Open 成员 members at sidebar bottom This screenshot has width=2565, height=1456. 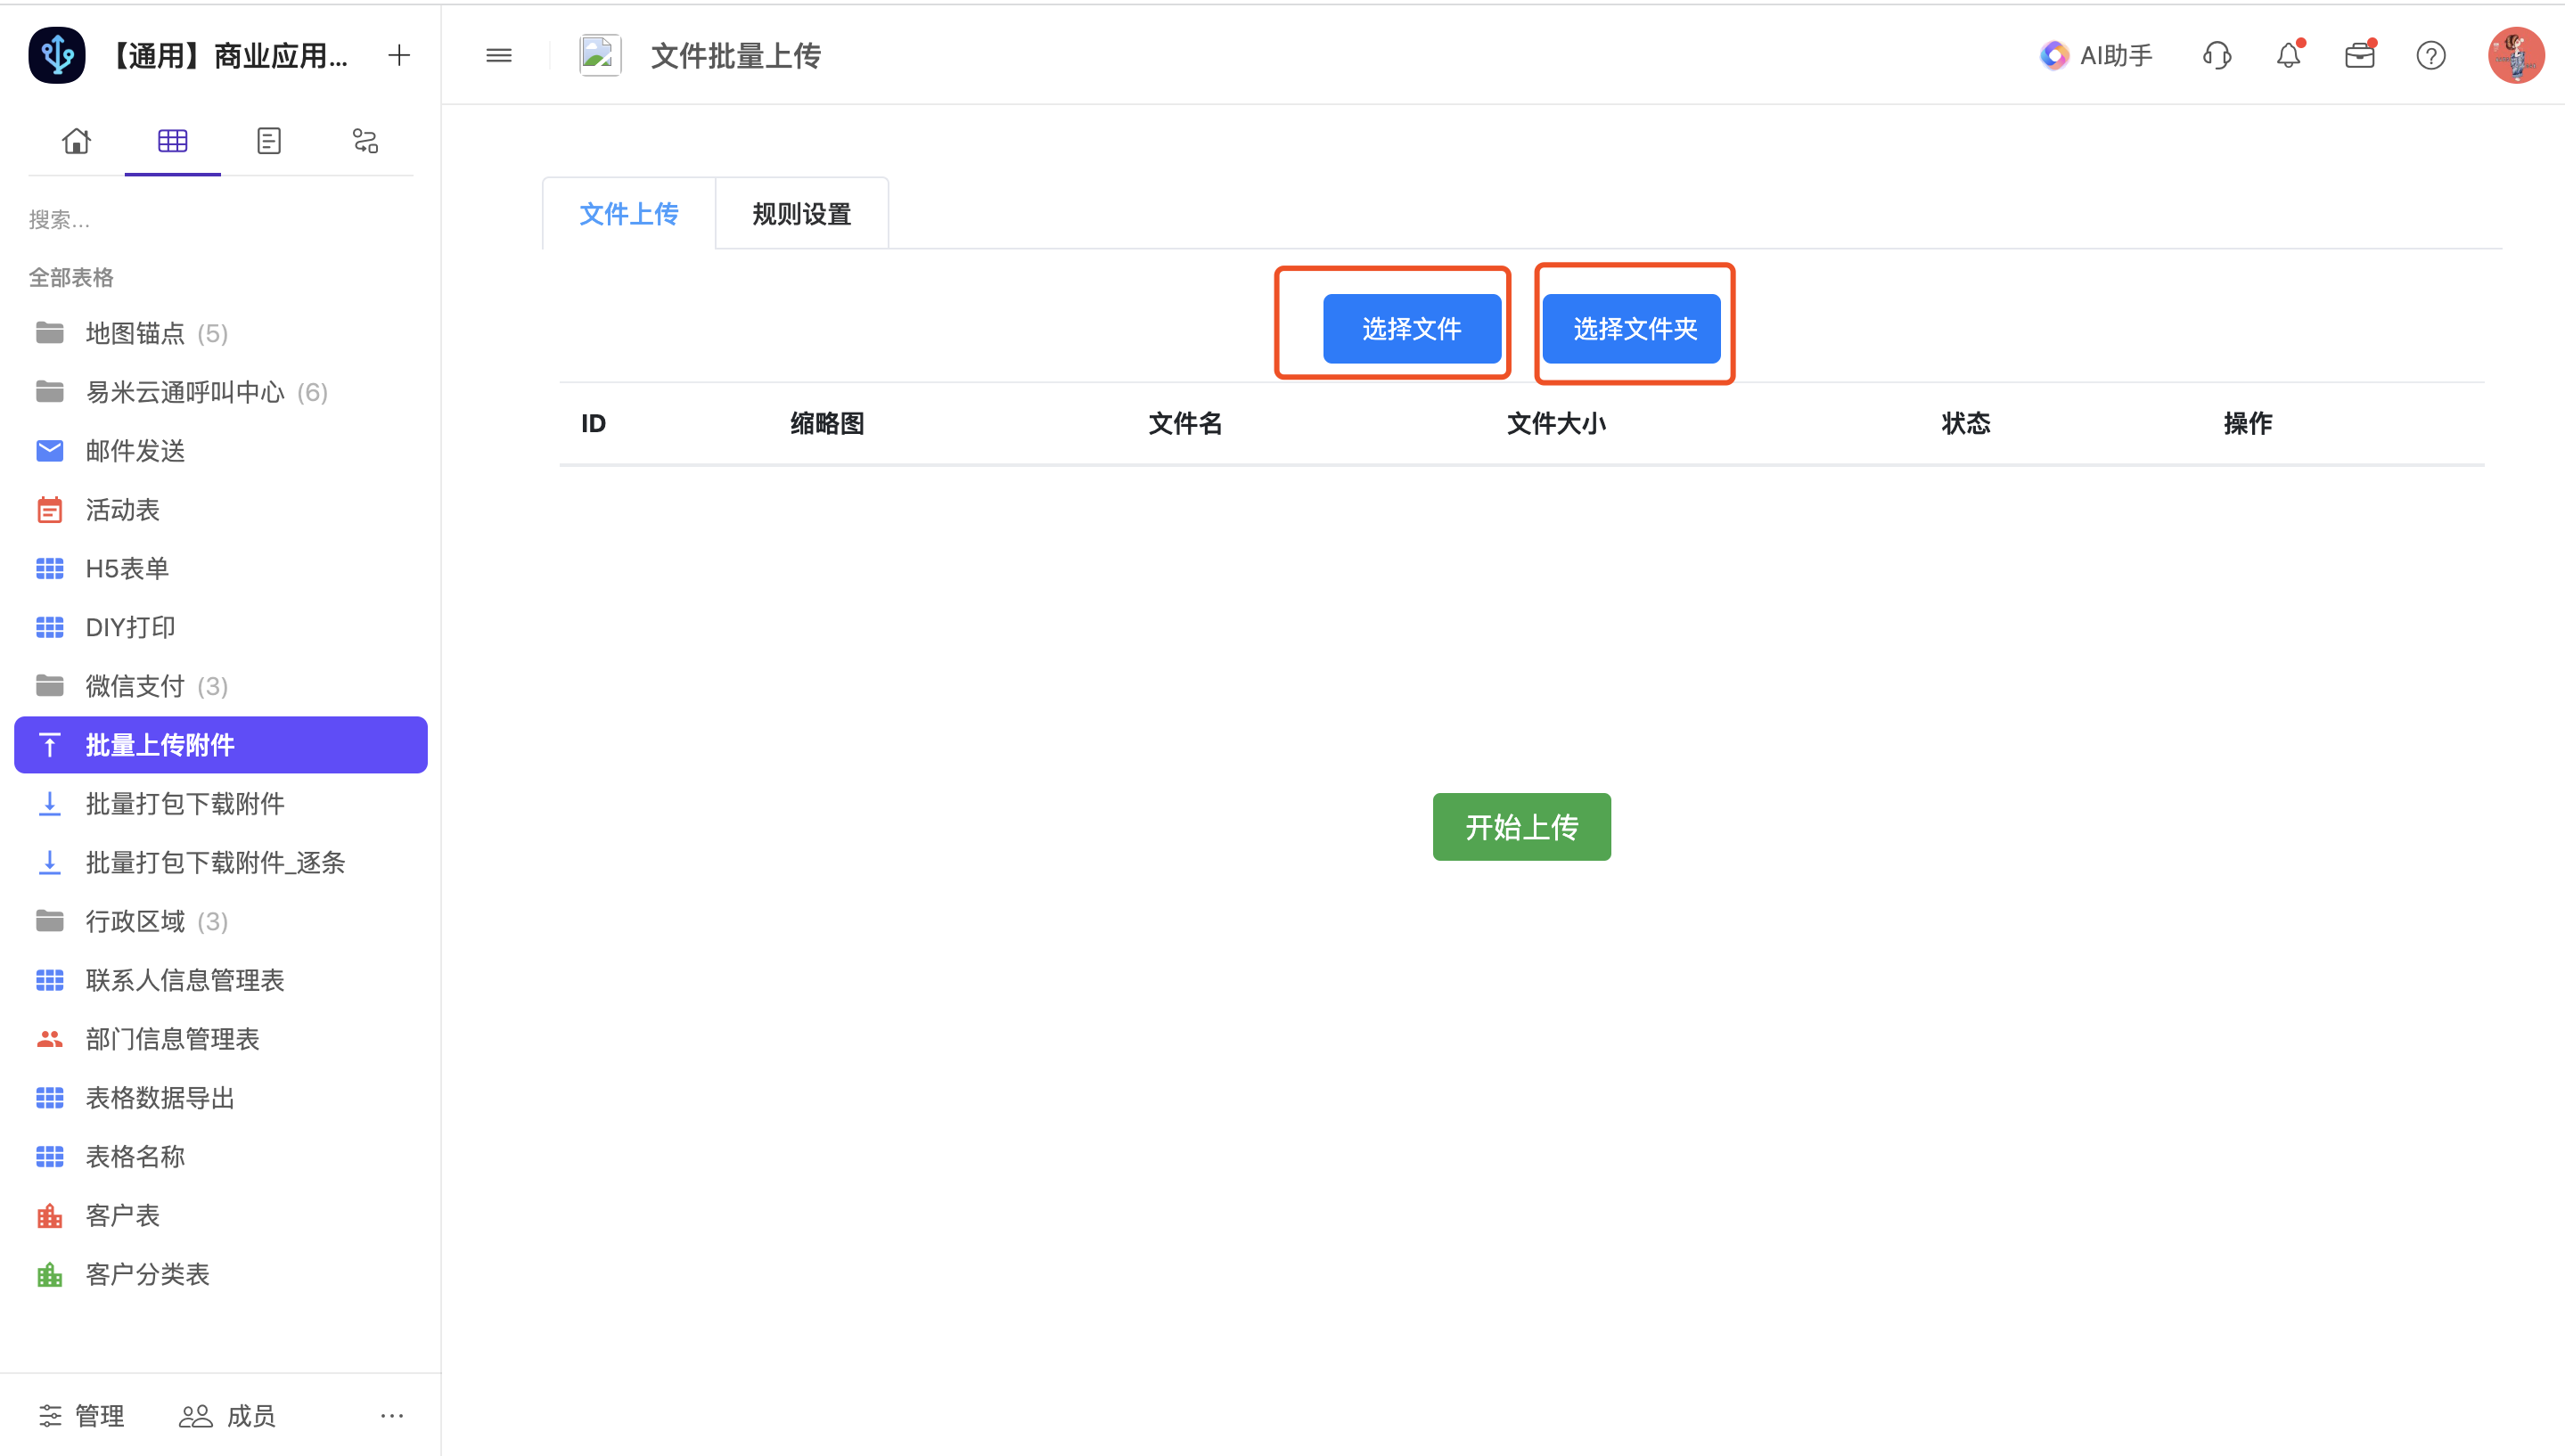tap(227, 1415)
